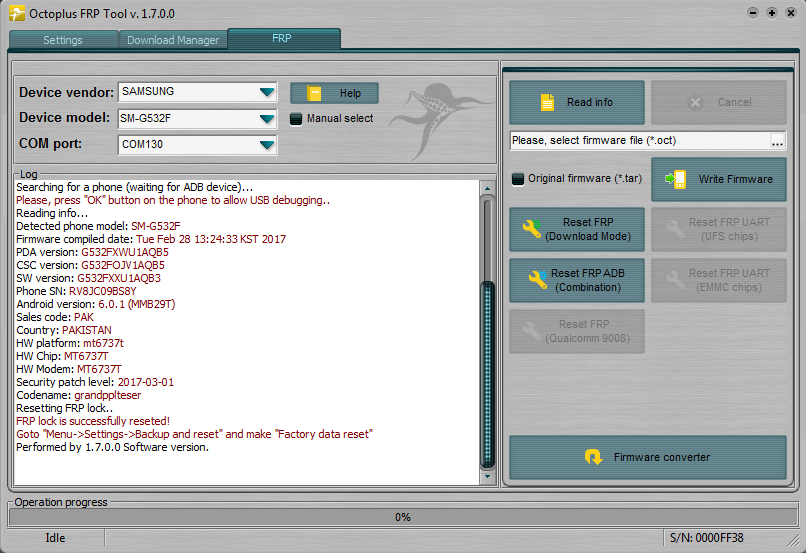Image resolution: width=806 pixels, height=553 pixels.
Task: Click the COM130 port field text
Action: coord(142,144)
